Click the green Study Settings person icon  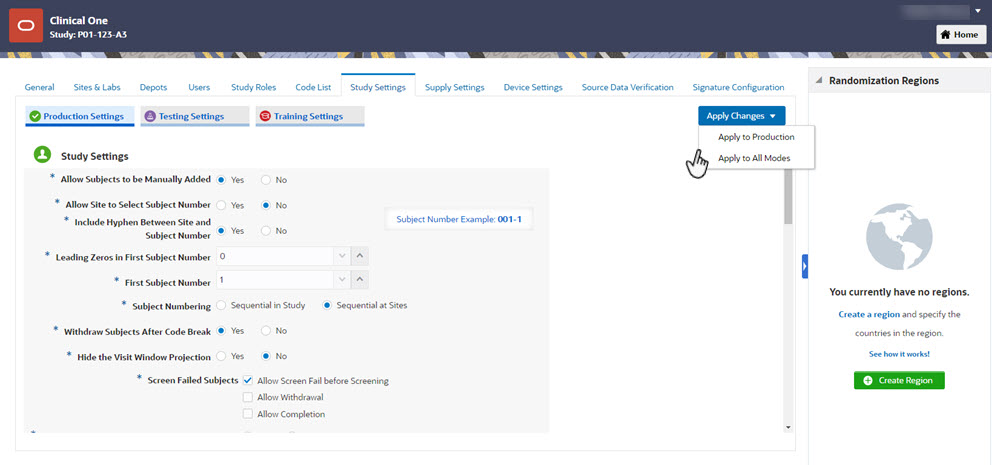pyautogui.click(x=42, y=155)
